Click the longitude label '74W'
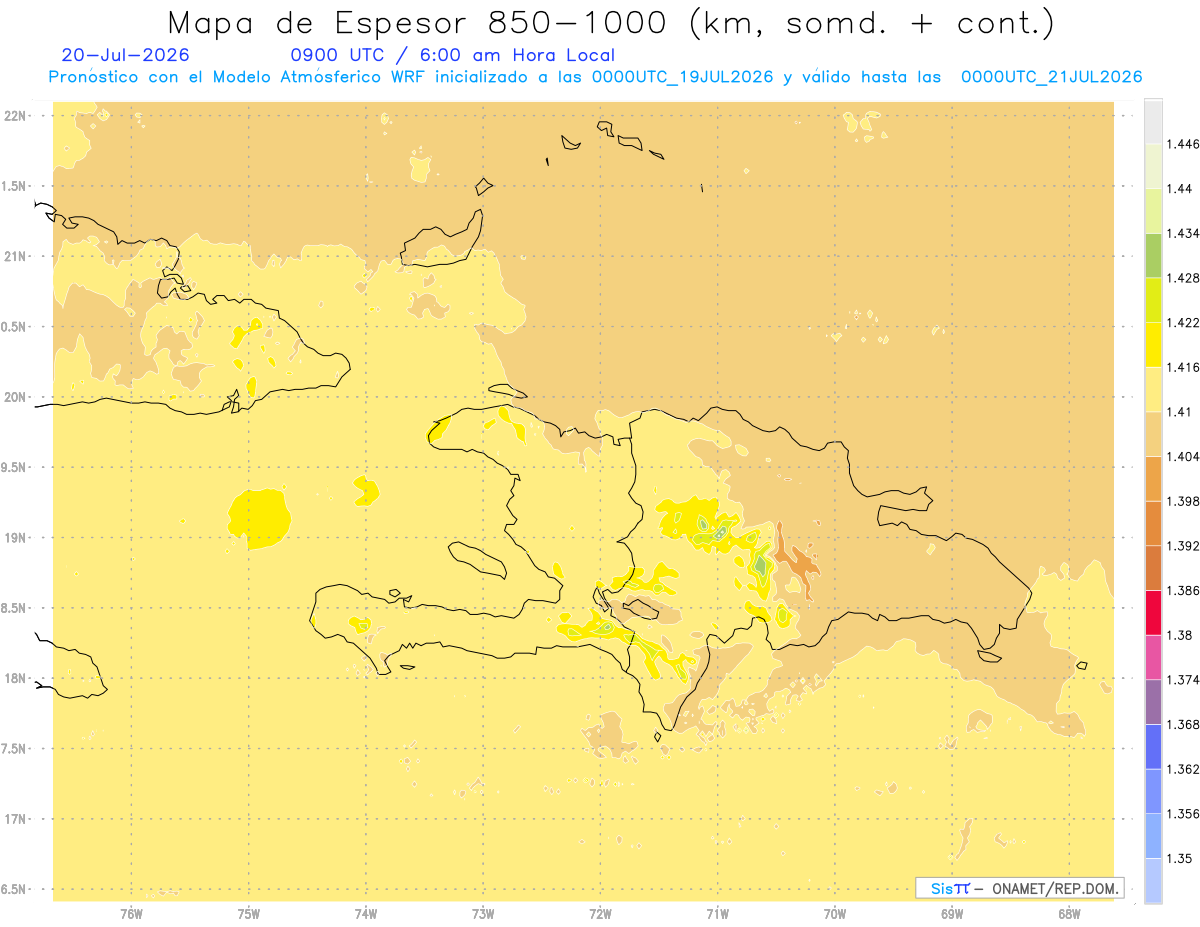The width and height of the screenshot is (1200, 927). [x=366, y=914]
